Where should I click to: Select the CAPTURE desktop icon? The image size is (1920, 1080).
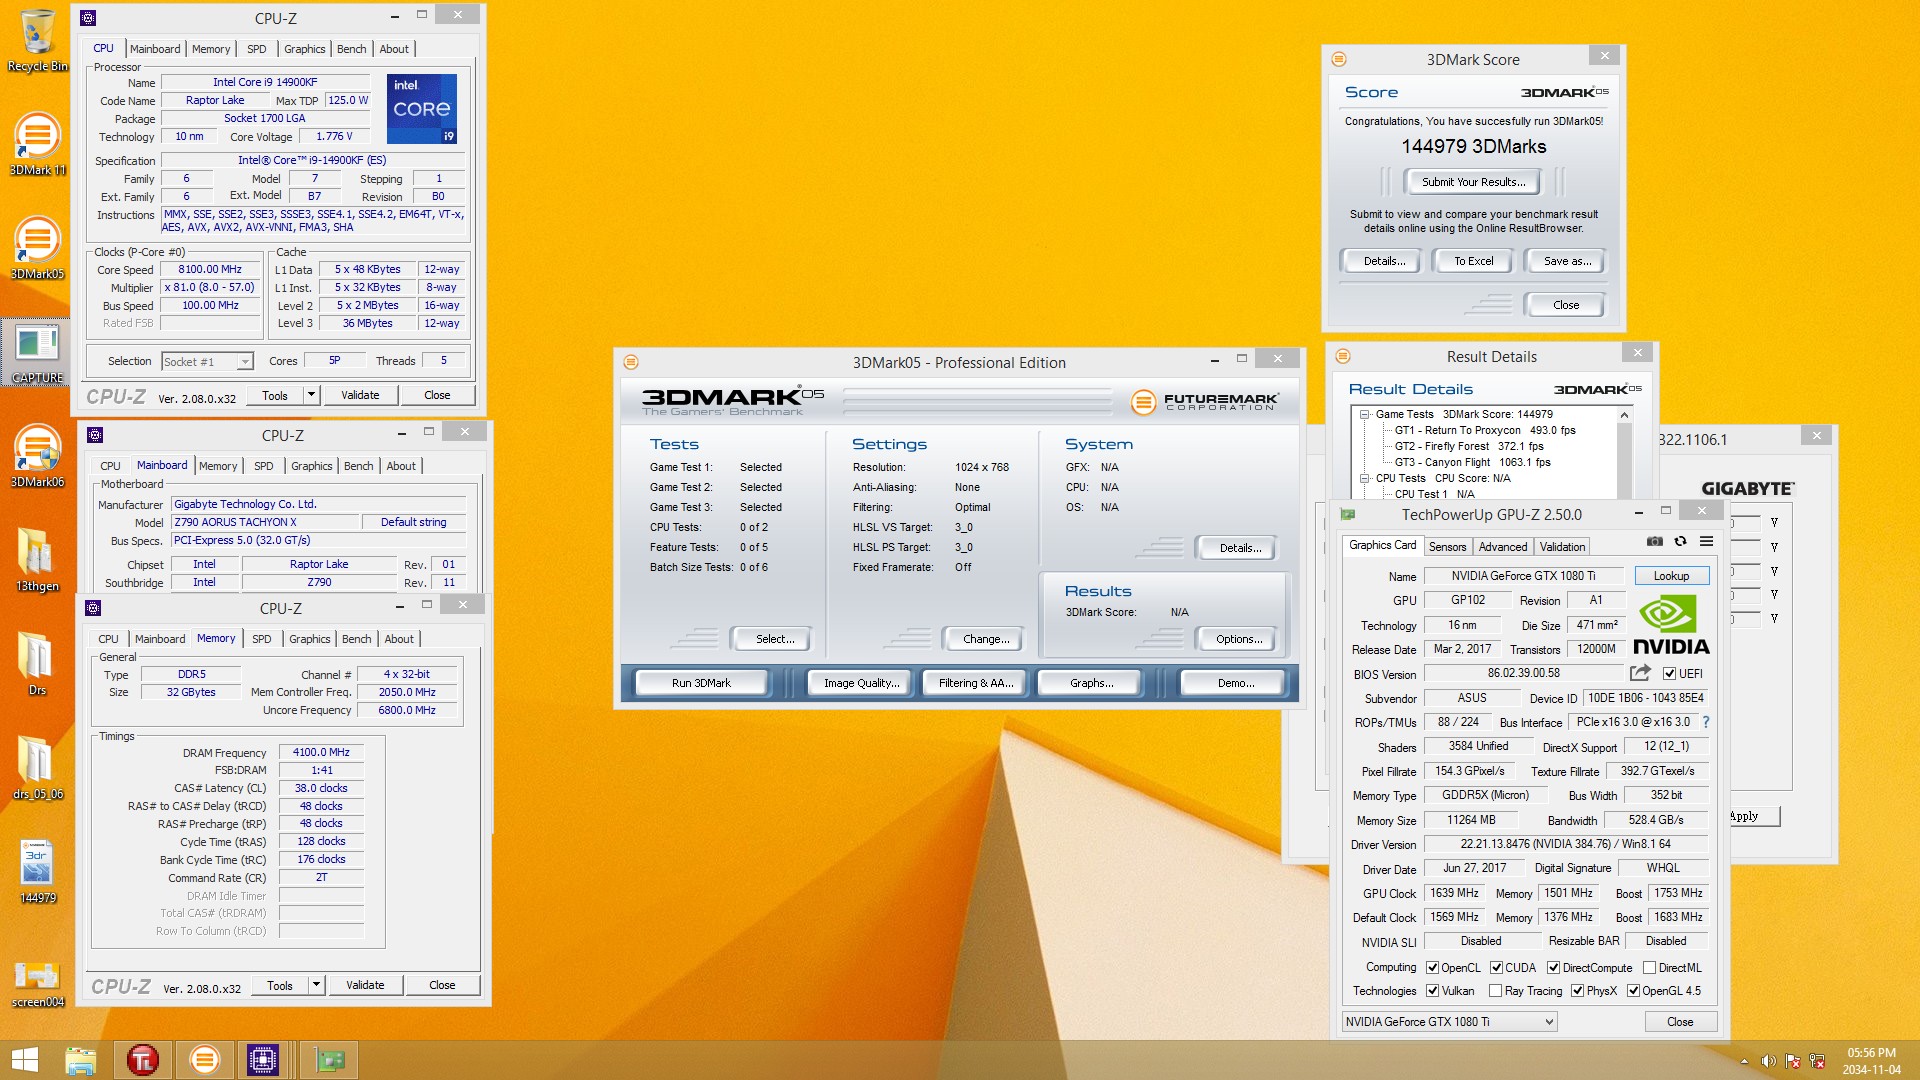37,352
